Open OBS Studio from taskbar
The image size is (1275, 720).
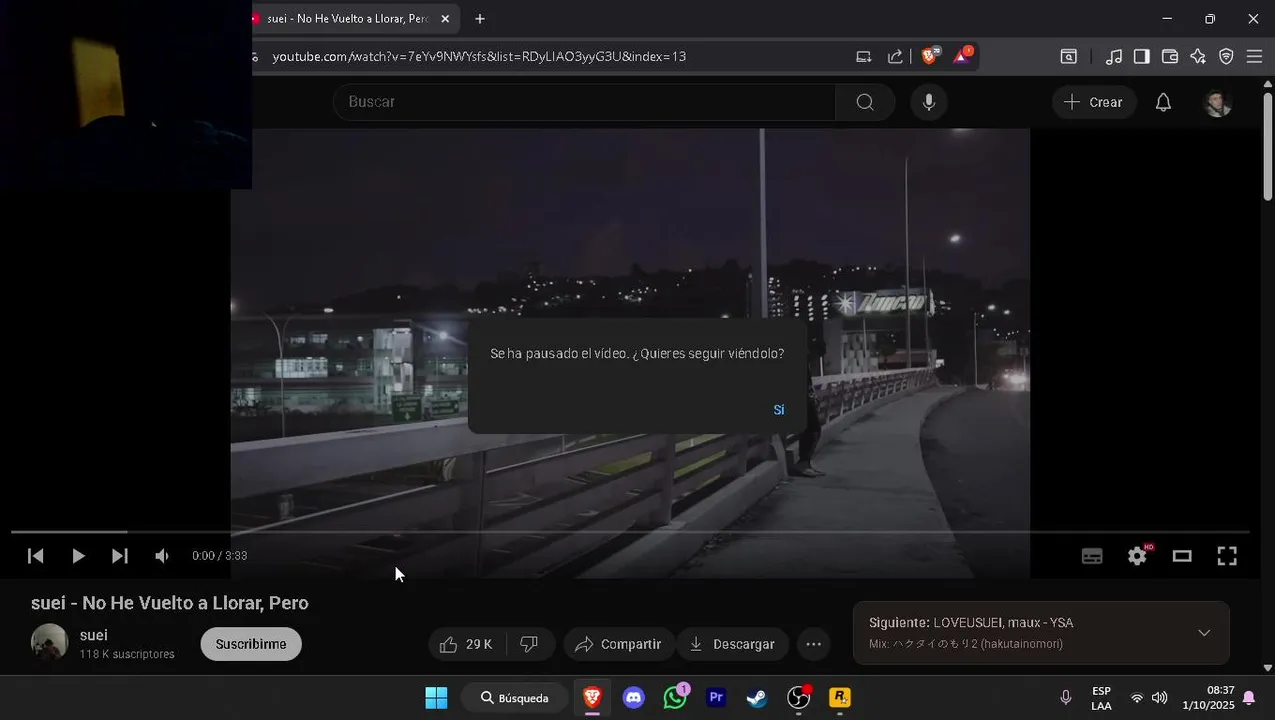click(799, 698)
